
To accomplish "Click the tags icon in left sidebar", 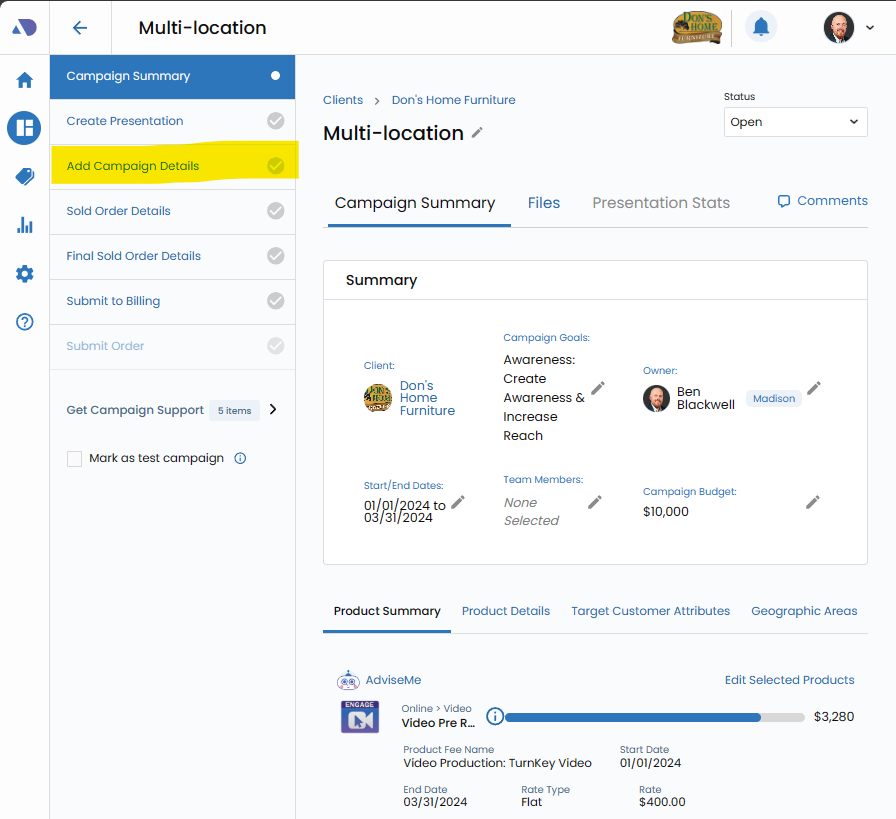I will click(24, 177).
